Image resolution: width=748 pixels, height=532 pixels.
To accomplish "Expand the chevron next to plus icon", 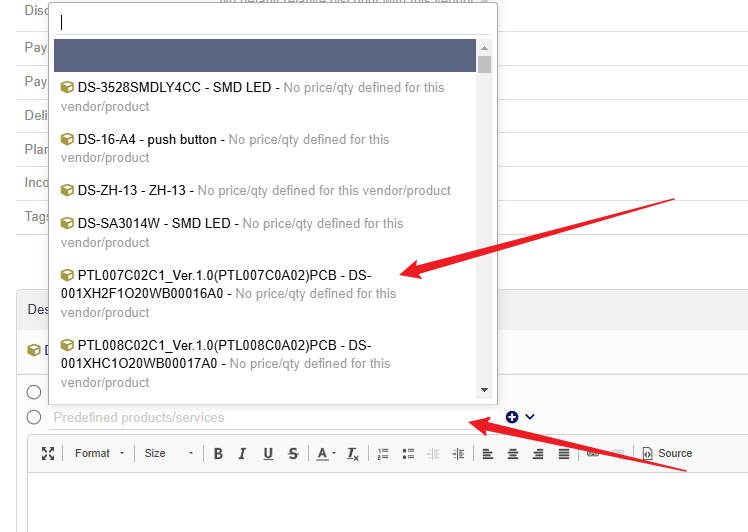I will (530, 417).
